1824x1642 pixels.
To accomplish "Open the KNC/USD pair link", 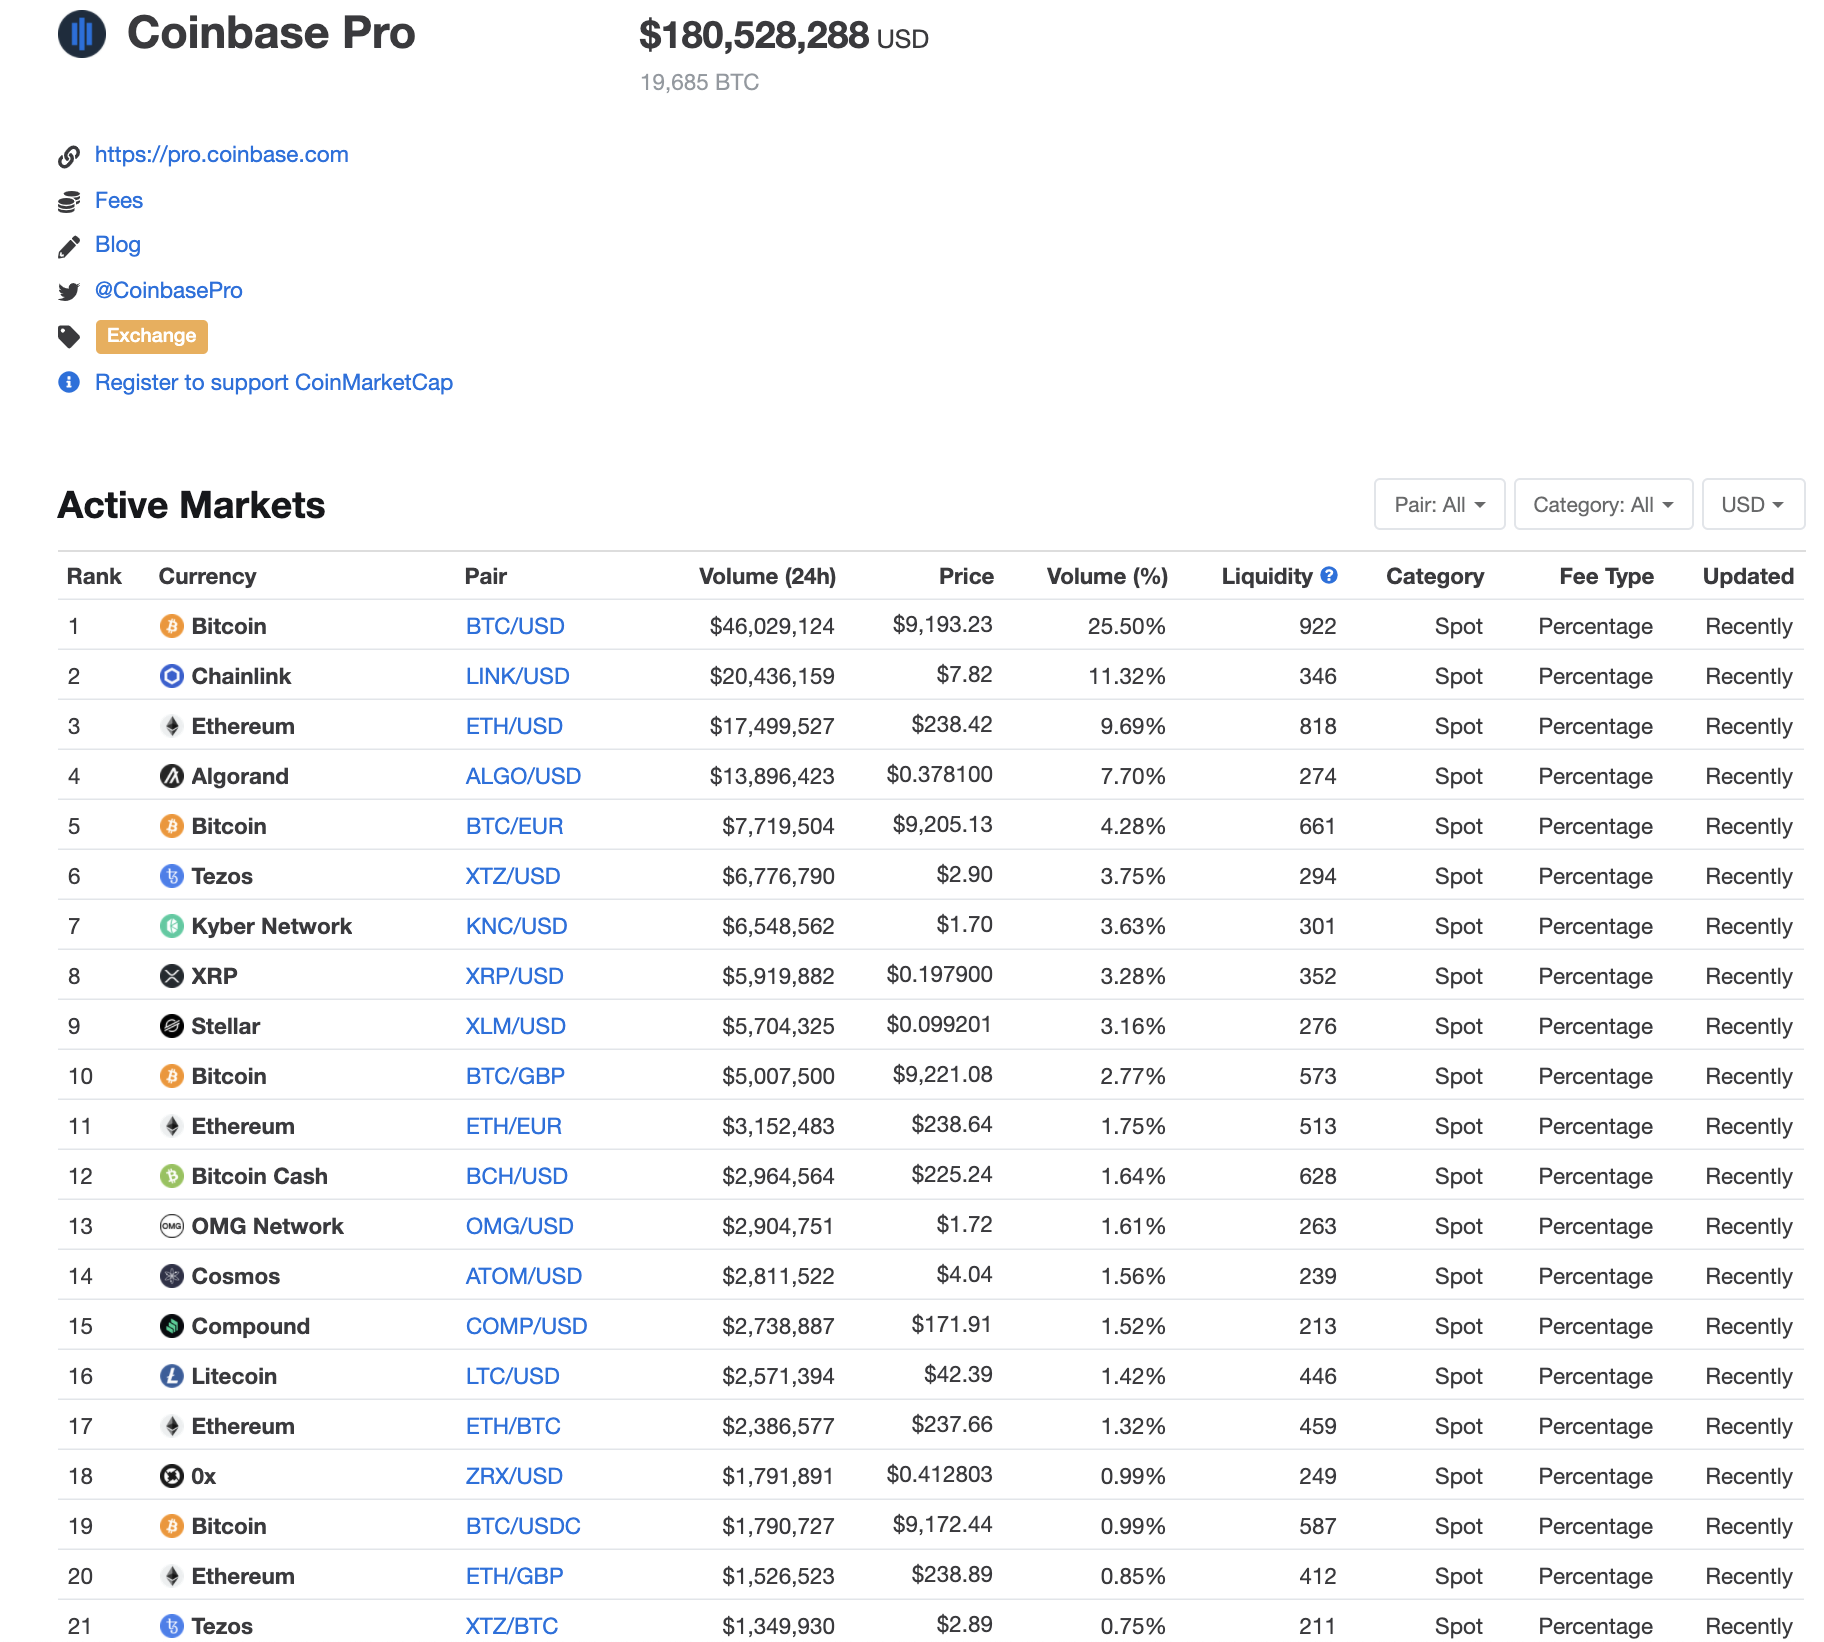I will click(x=517, y=927).
